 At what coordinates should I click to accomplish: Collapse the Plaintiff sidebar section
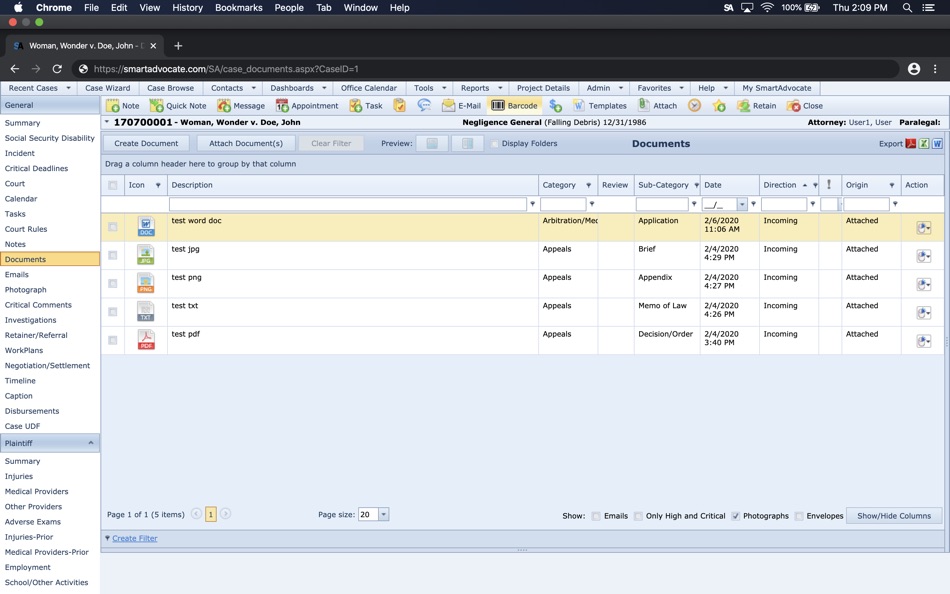(x=91, y=443)
